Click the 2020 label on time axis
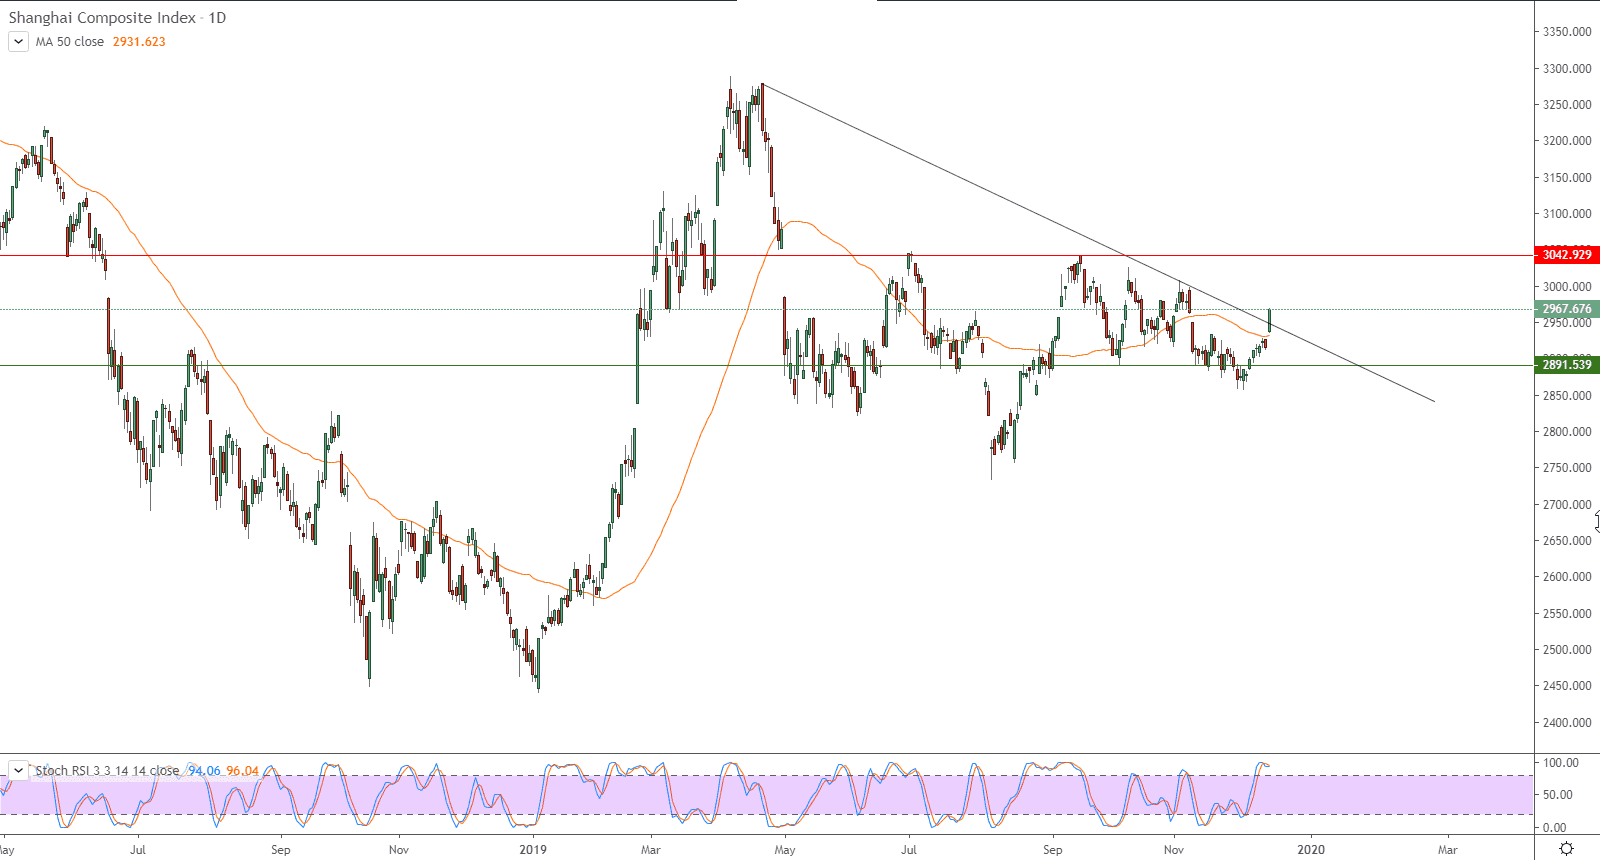 pyautogui.click(x=1310, y=850)
